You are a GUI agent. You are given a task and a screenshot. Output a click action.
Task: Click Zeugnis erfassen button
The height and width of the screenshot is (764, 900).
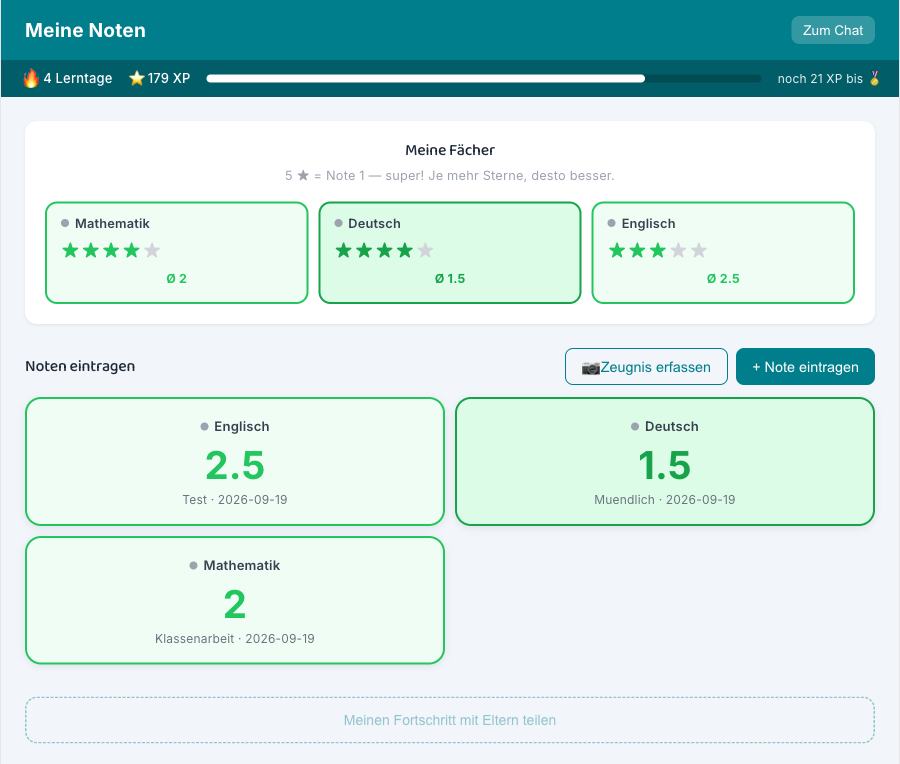click(x=646, y=367)
